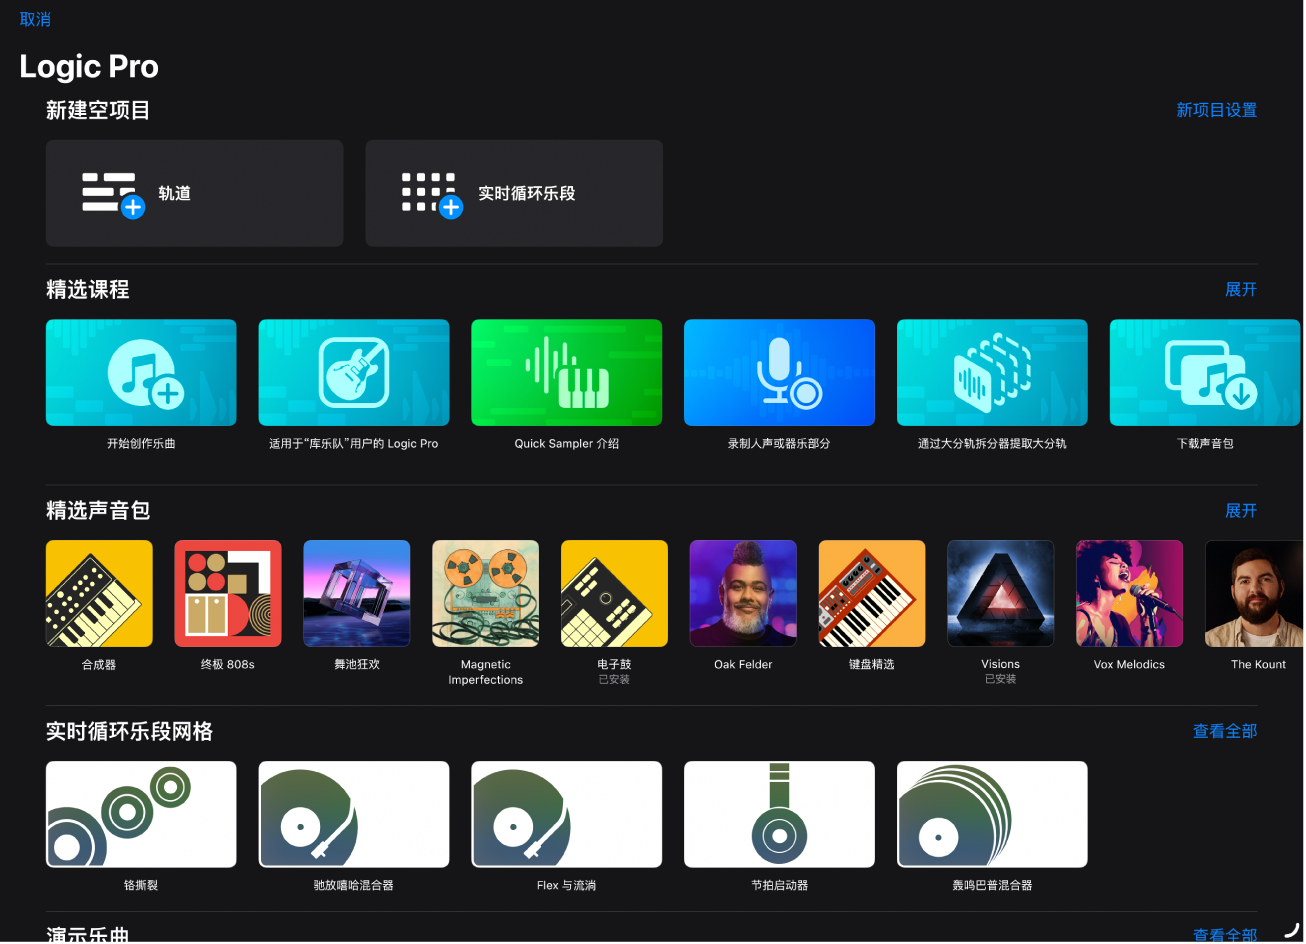Select the '实时循环乐段' card label text
Image resolution: width=1306 pixels, height=944 pixels.
[526, 193]
